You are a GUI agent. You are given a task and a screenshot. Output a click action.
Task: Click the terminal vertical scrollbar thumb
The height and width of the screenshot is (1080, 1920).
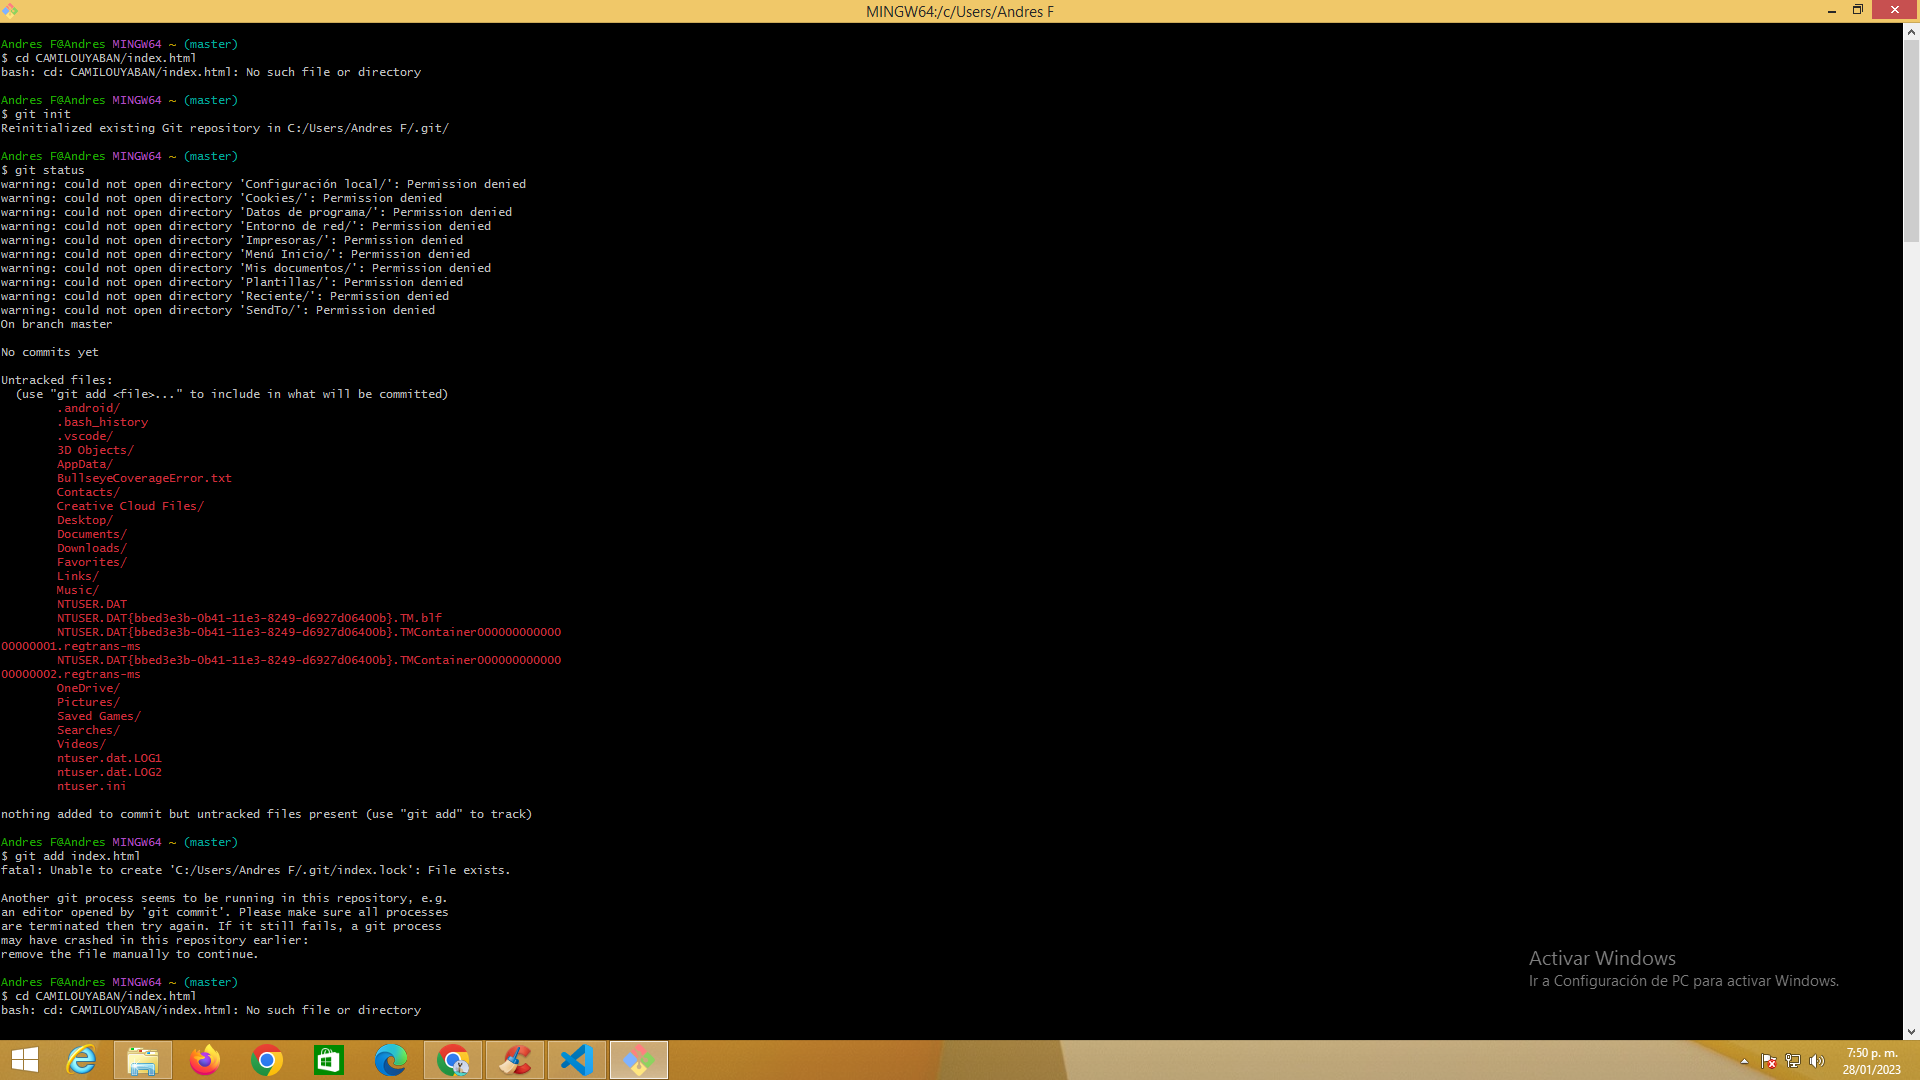1911,142
